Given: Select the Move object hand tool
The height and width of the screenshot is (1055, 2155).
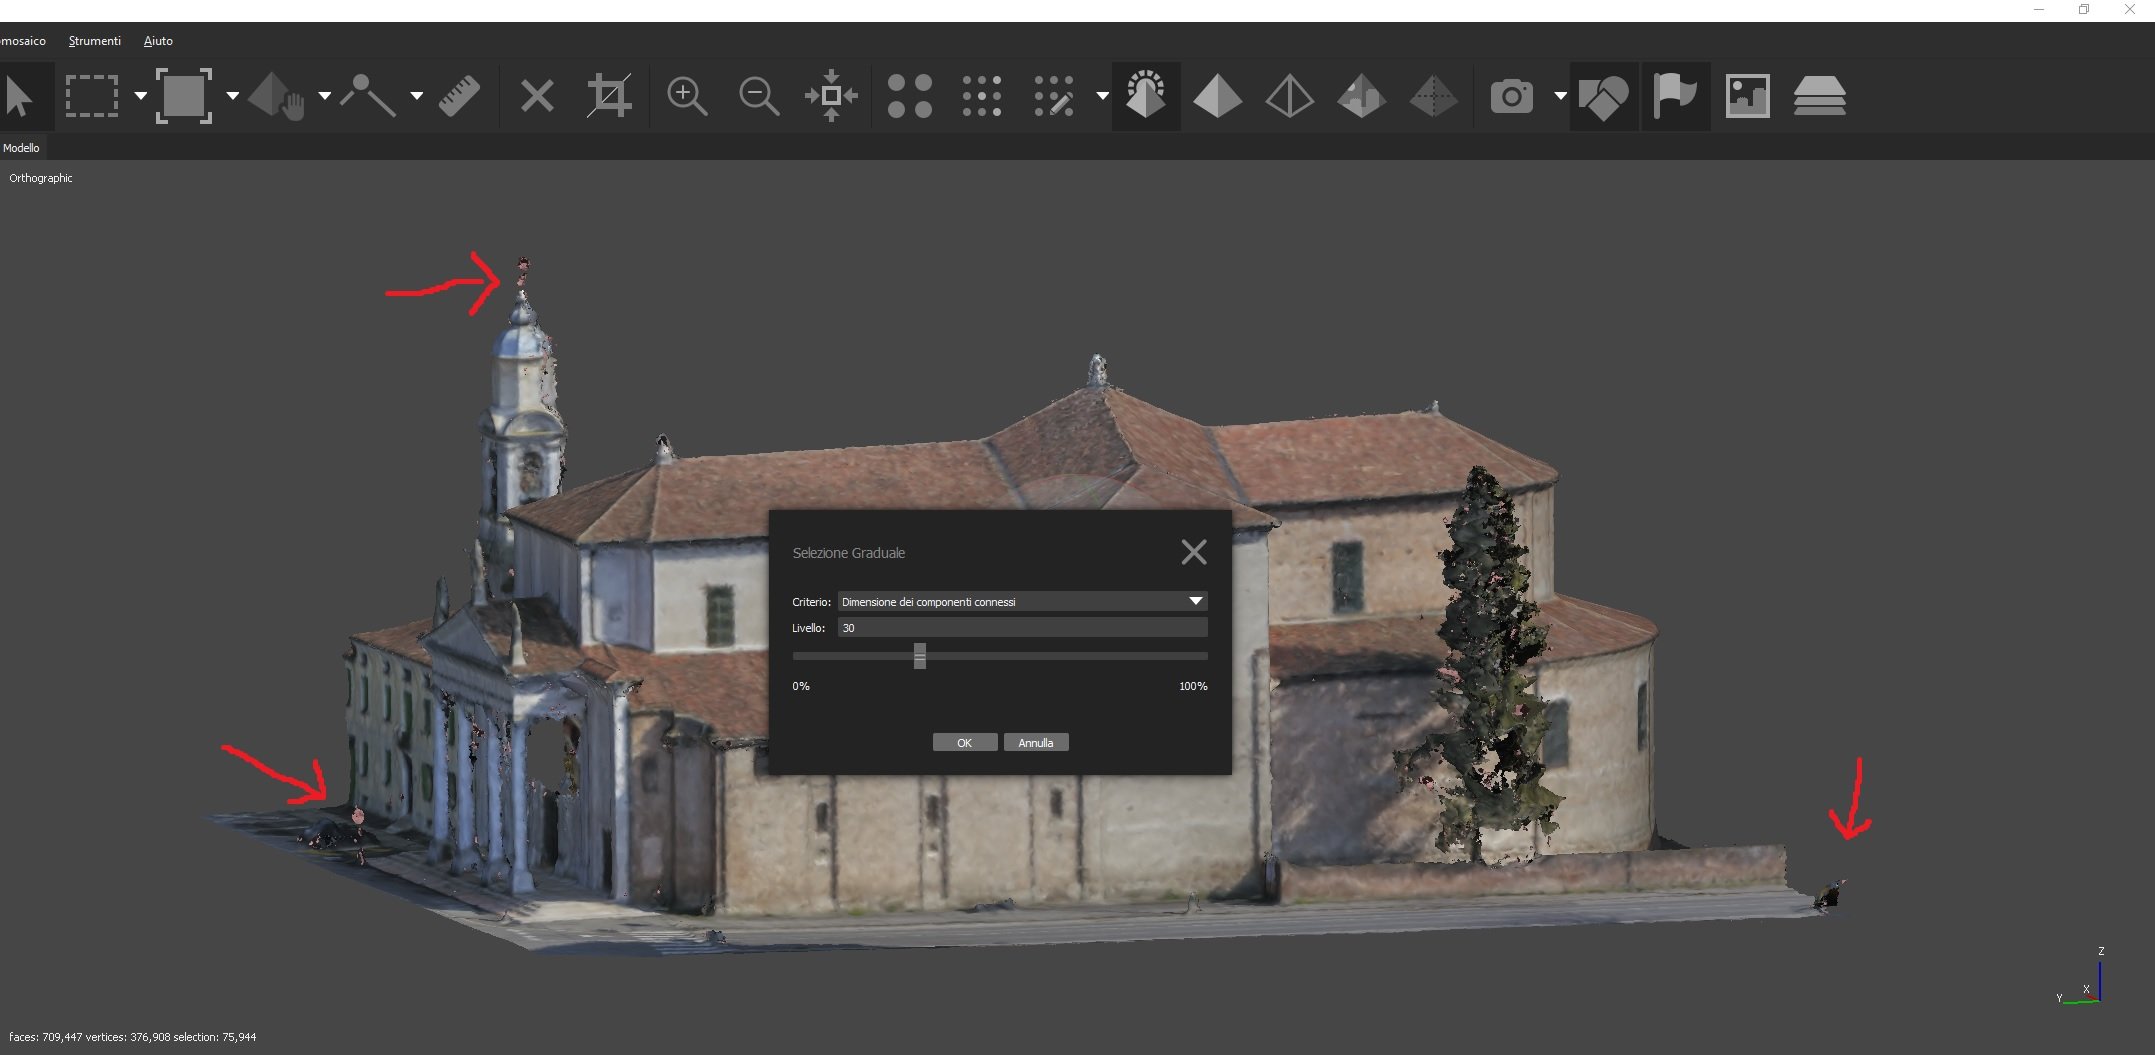Looking at the screenshot, I should (276, 97).
